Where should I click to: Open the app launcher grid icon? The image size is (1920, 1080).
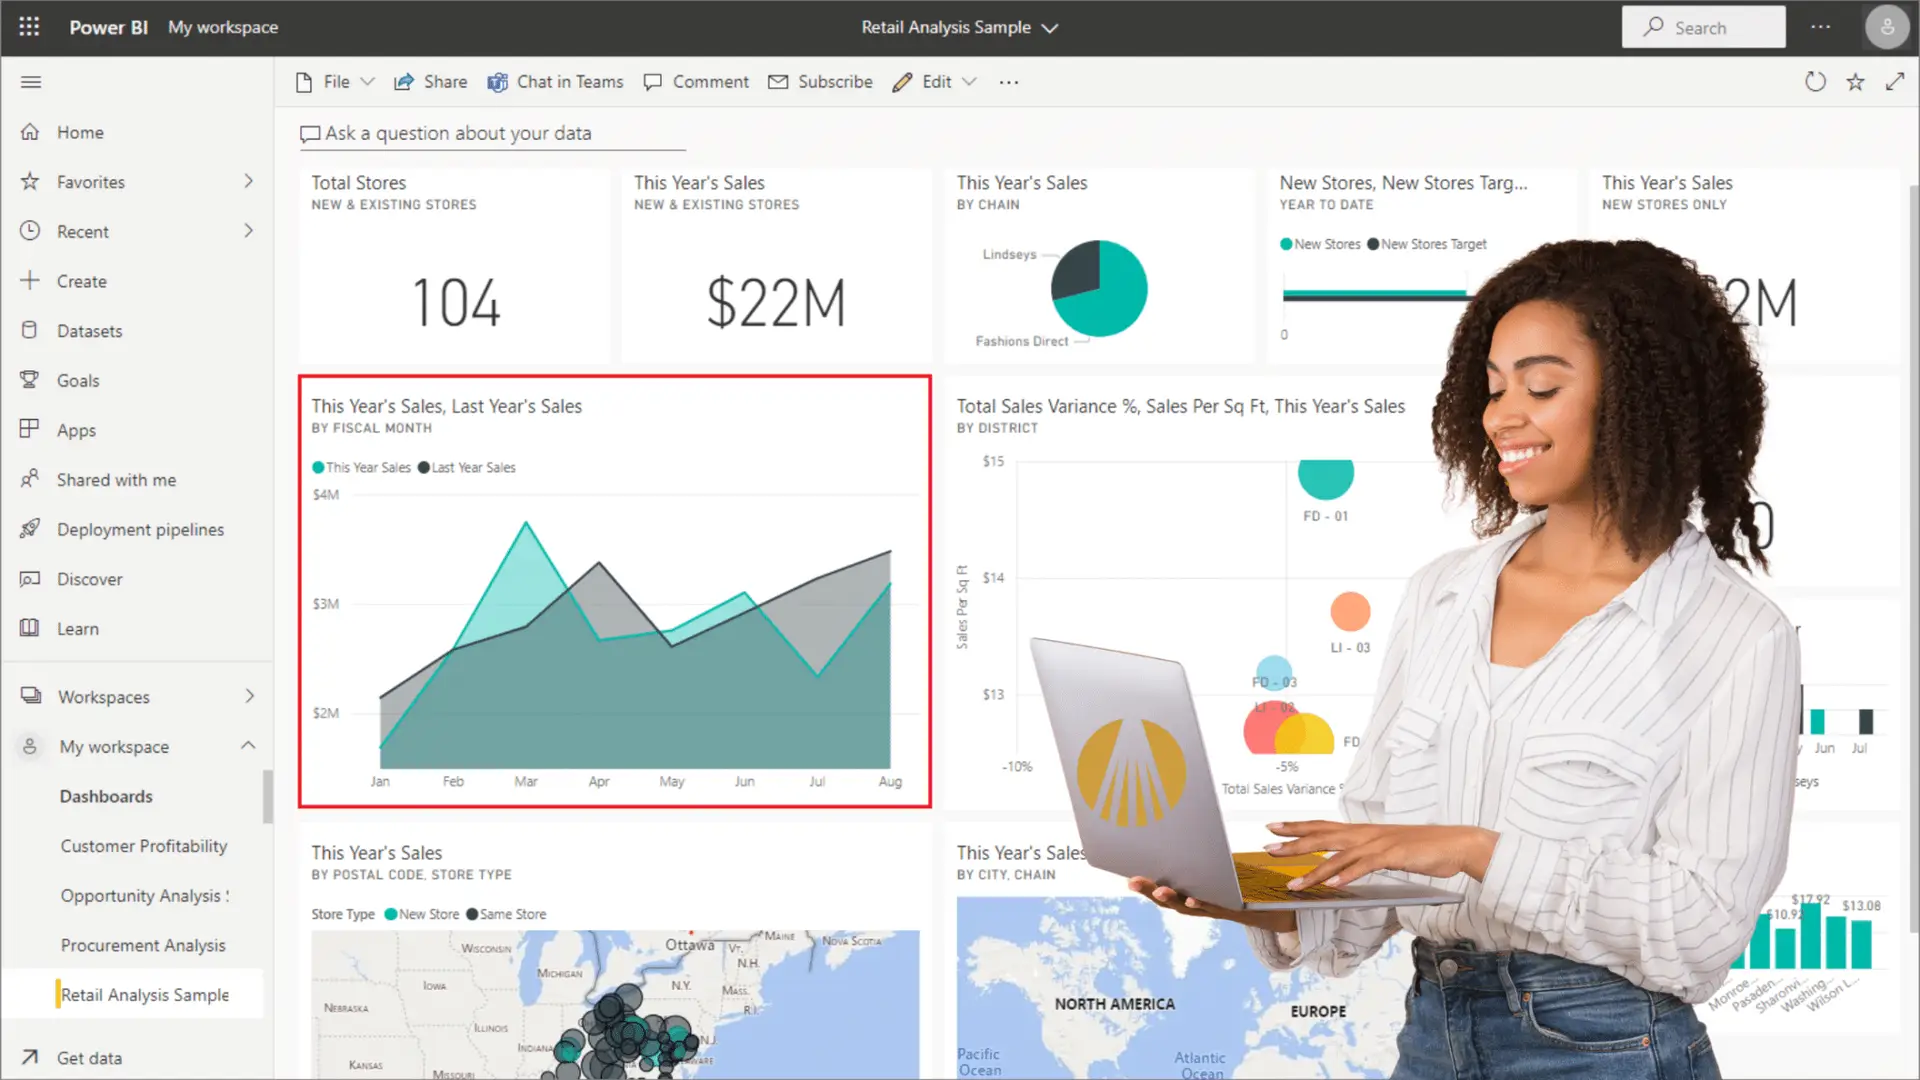point(29,27)
